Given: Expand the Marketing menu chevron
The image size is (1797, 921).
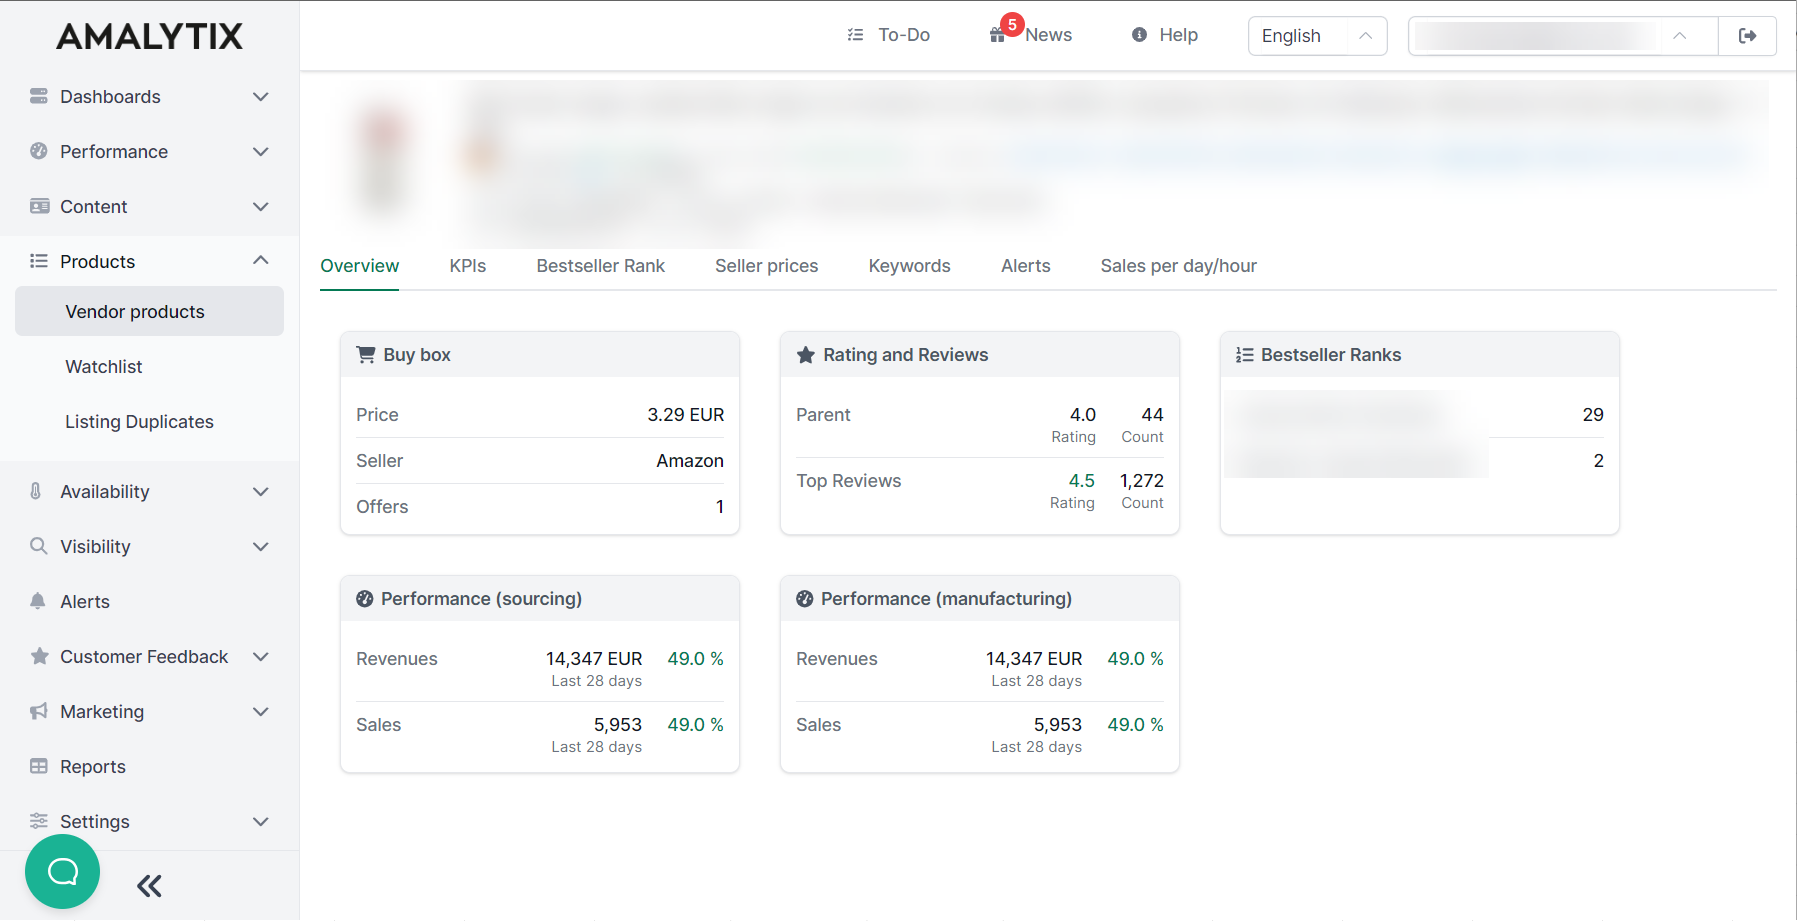Looking at the screenshot, I should pyautogui.click(x=261, y=712).
